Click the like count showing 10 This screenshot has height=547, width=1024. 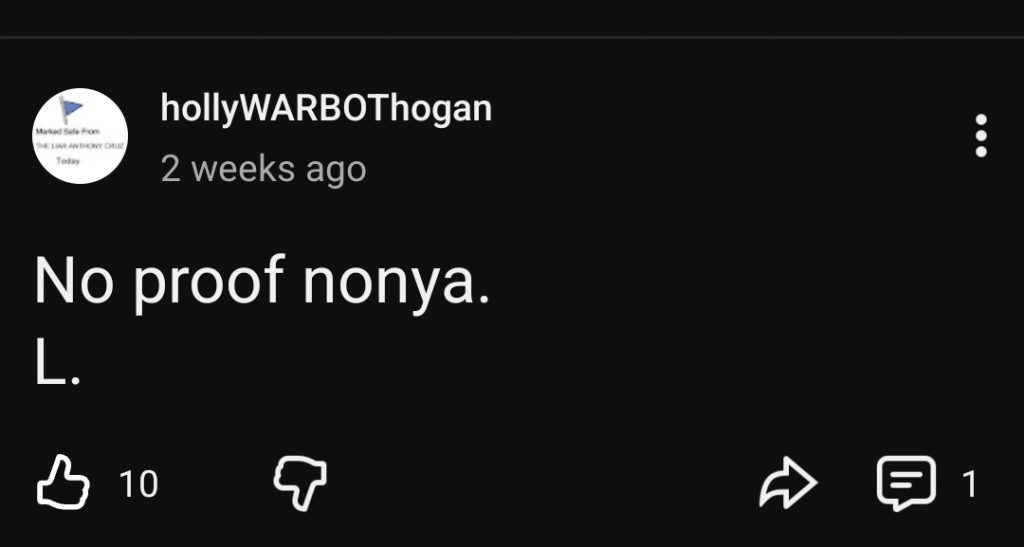pos(138,484)
